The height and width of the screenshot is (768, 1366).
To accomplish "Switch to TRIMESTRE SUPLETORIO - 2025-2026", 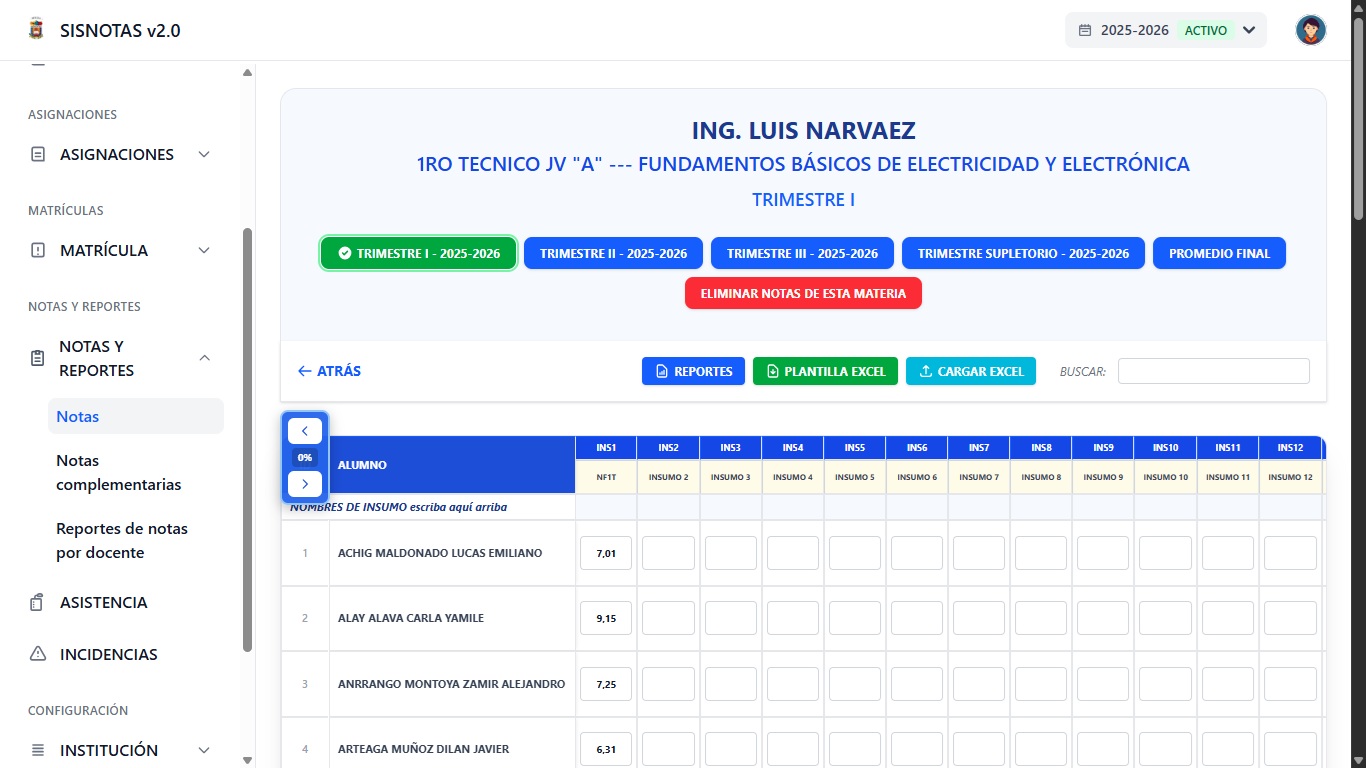I will (1023, 253).
